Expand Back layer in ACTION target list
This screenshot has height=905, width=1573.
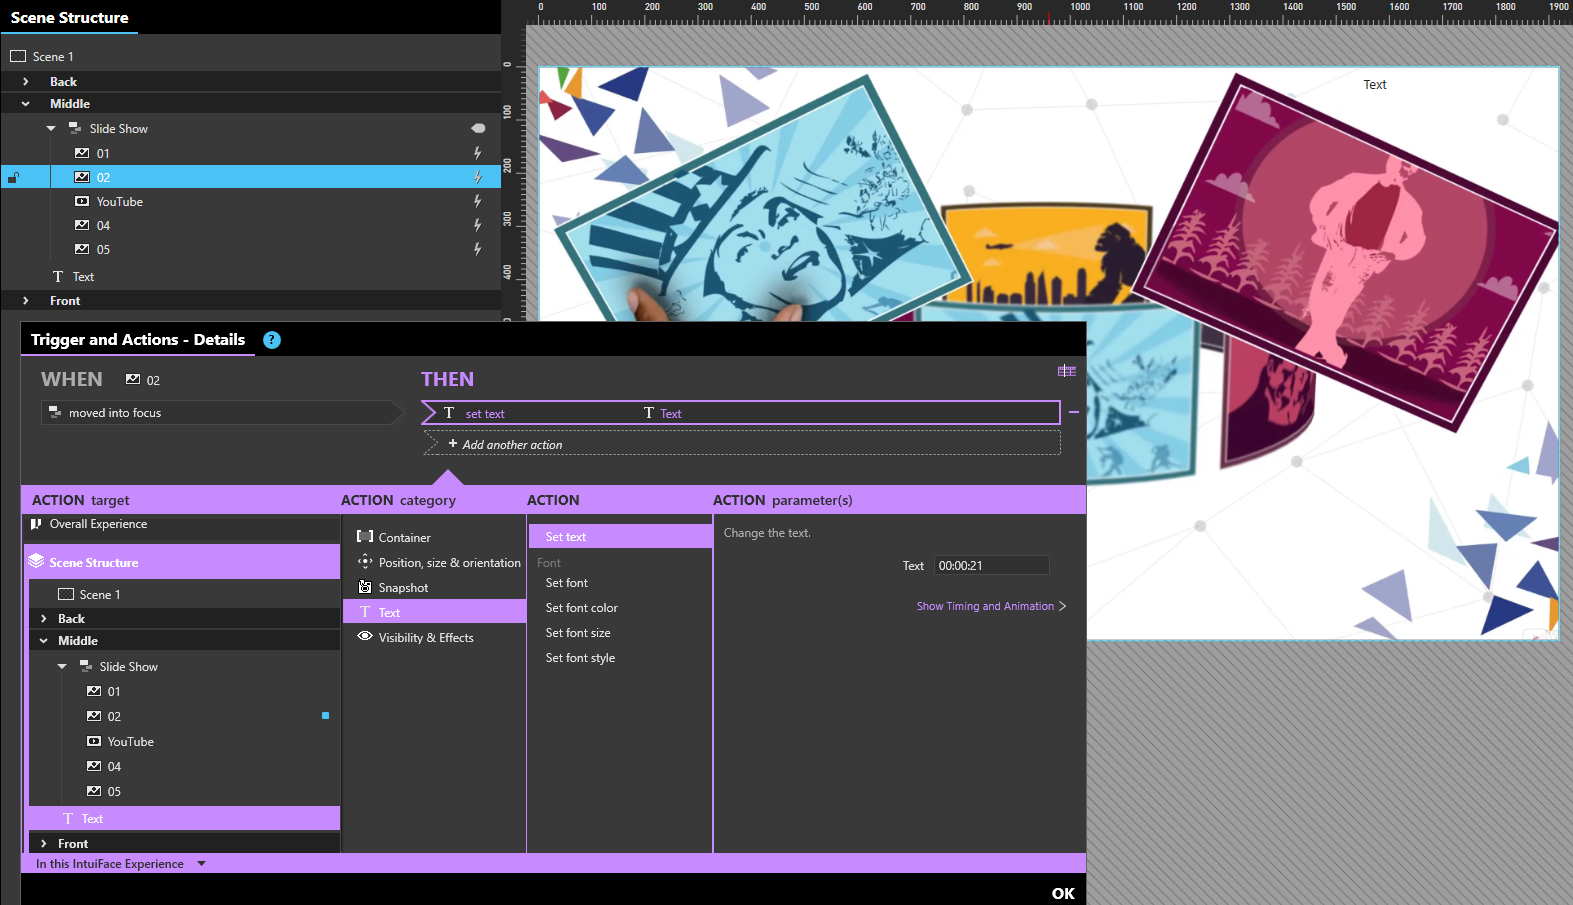pos(44,619)
